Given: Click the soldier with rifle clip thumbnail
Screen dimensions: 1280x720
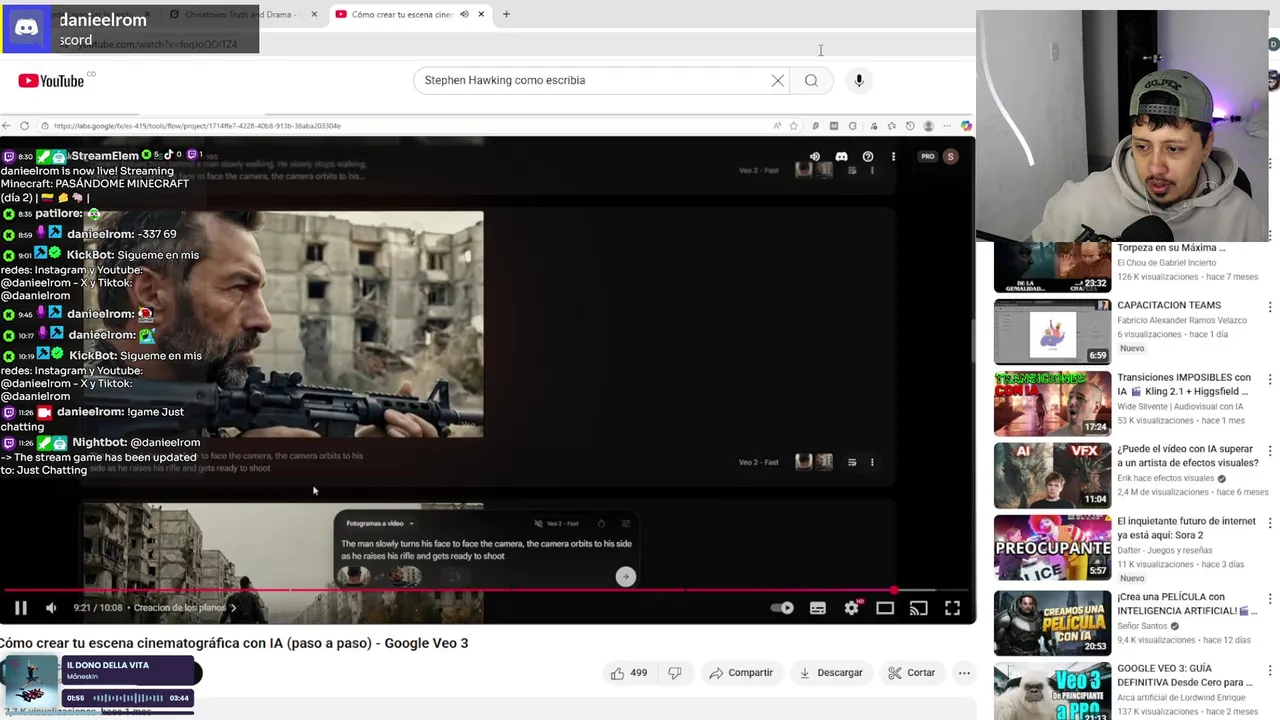Looking at the screenshot, I should (283, 324).
